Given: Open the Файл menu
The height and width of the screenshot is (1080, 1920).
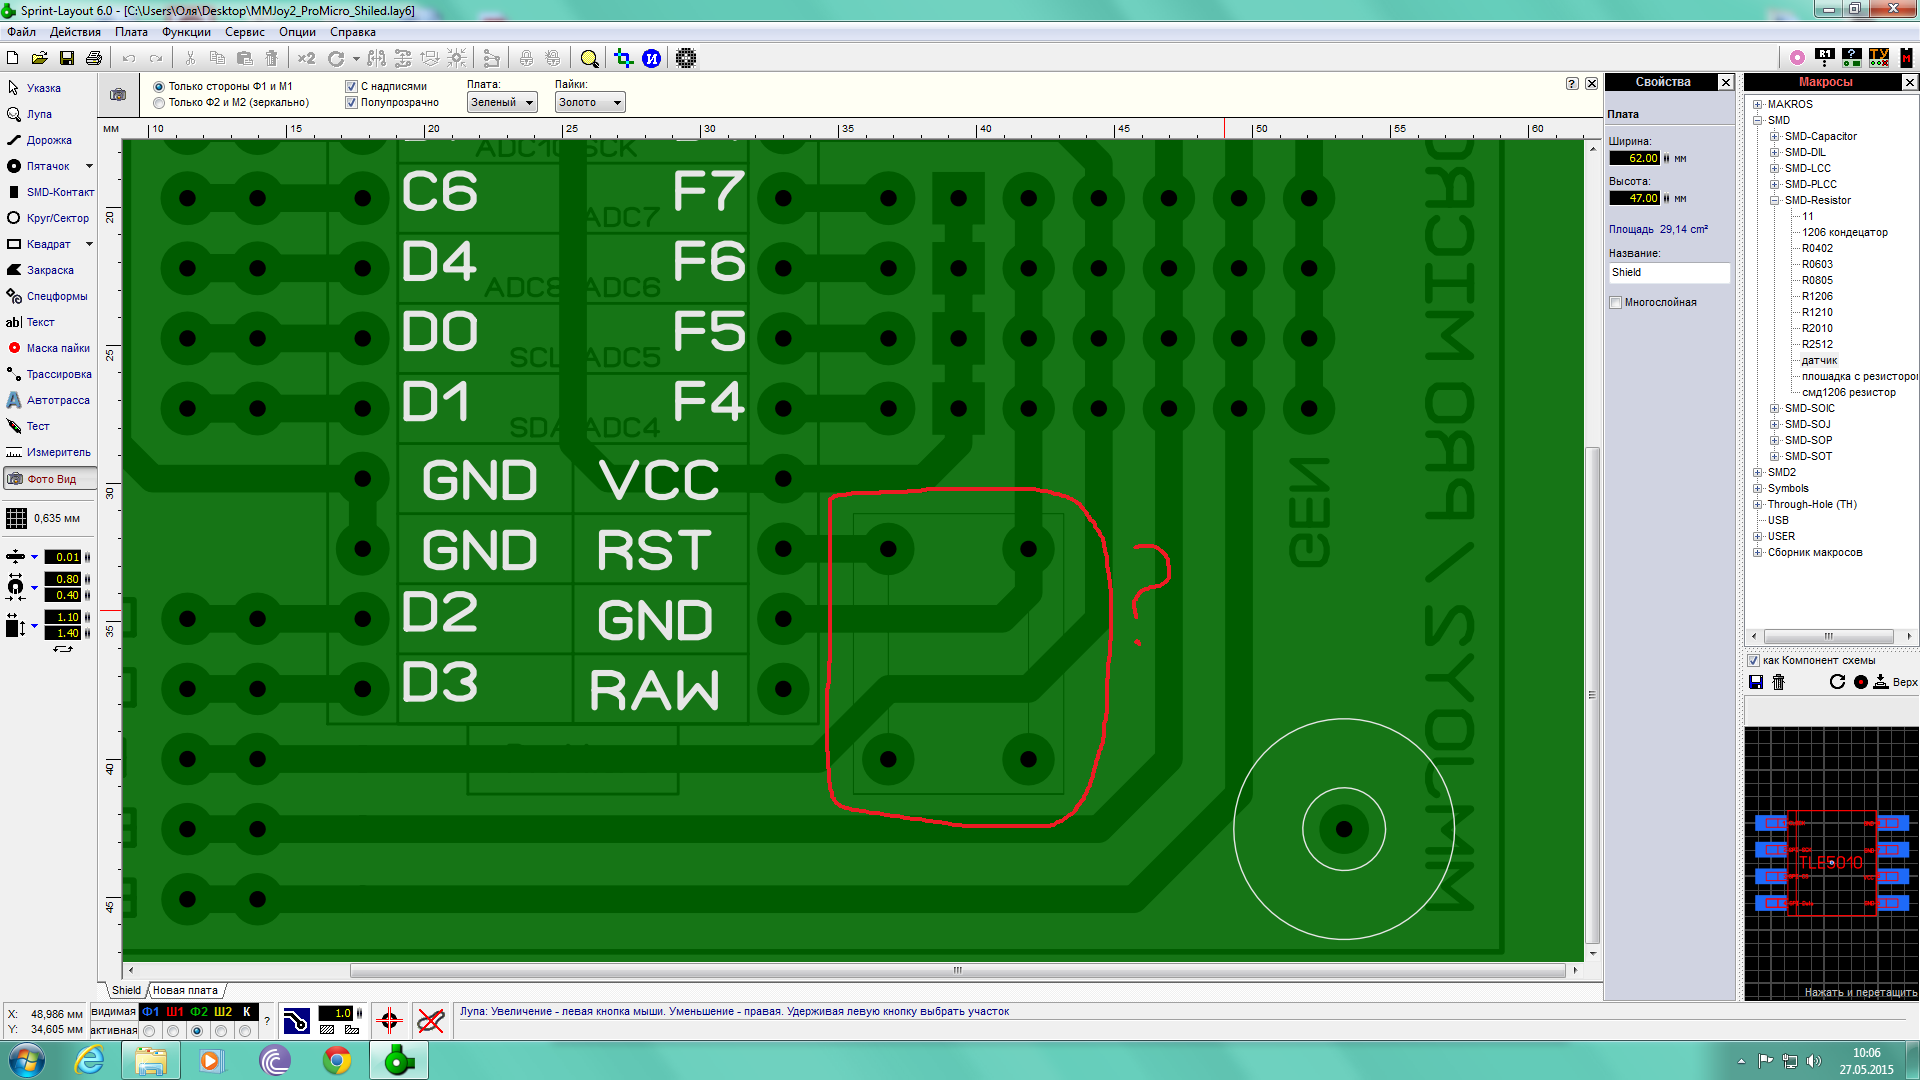Looking at the screenshot, I should click(x=21, y=32).
